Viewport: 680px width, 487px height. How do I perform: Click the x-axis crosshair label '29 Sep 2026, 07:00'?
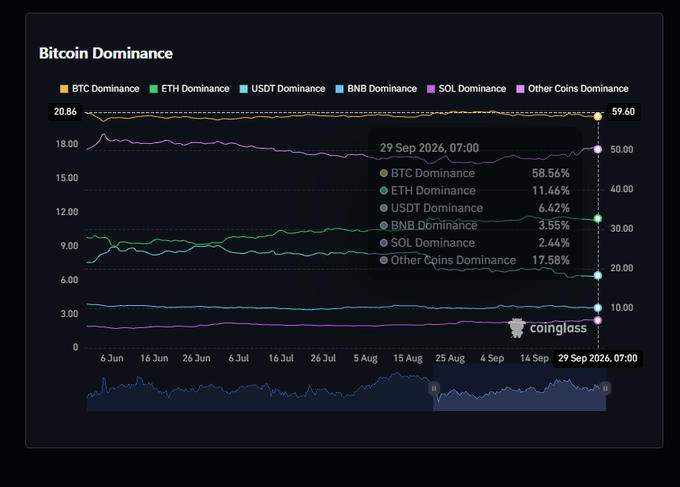click(x=598, y=358)
